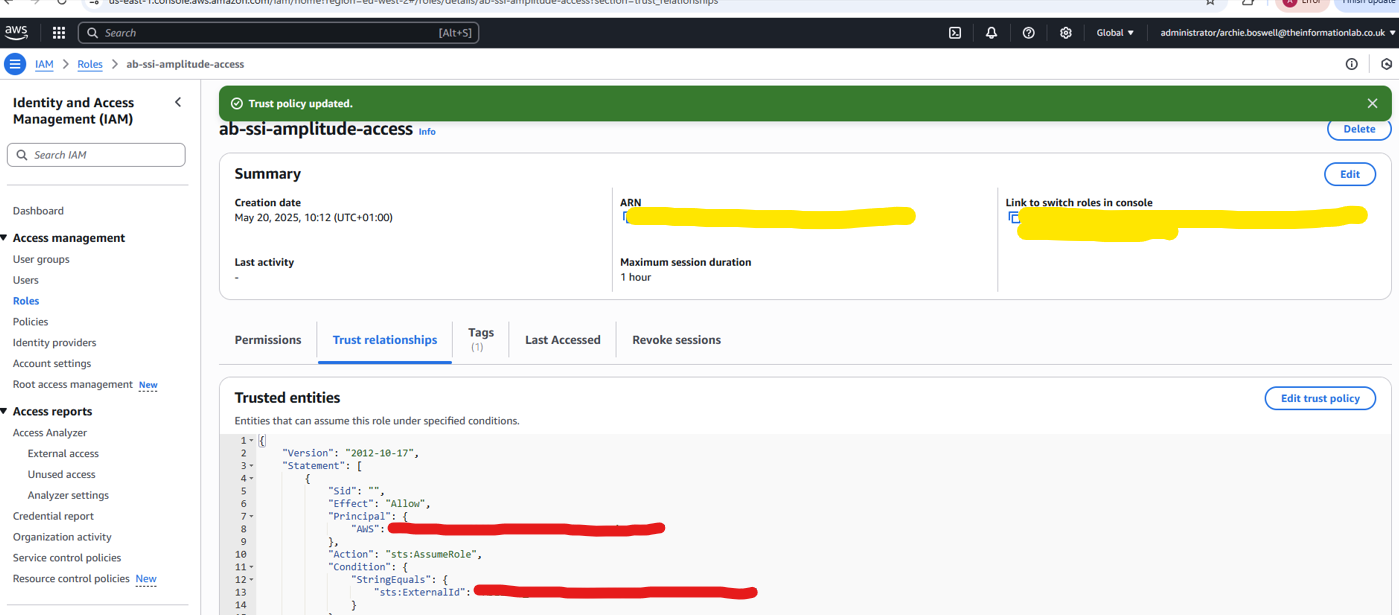
Task: Go to the Last Accessed tab
Action: point(563,340)
